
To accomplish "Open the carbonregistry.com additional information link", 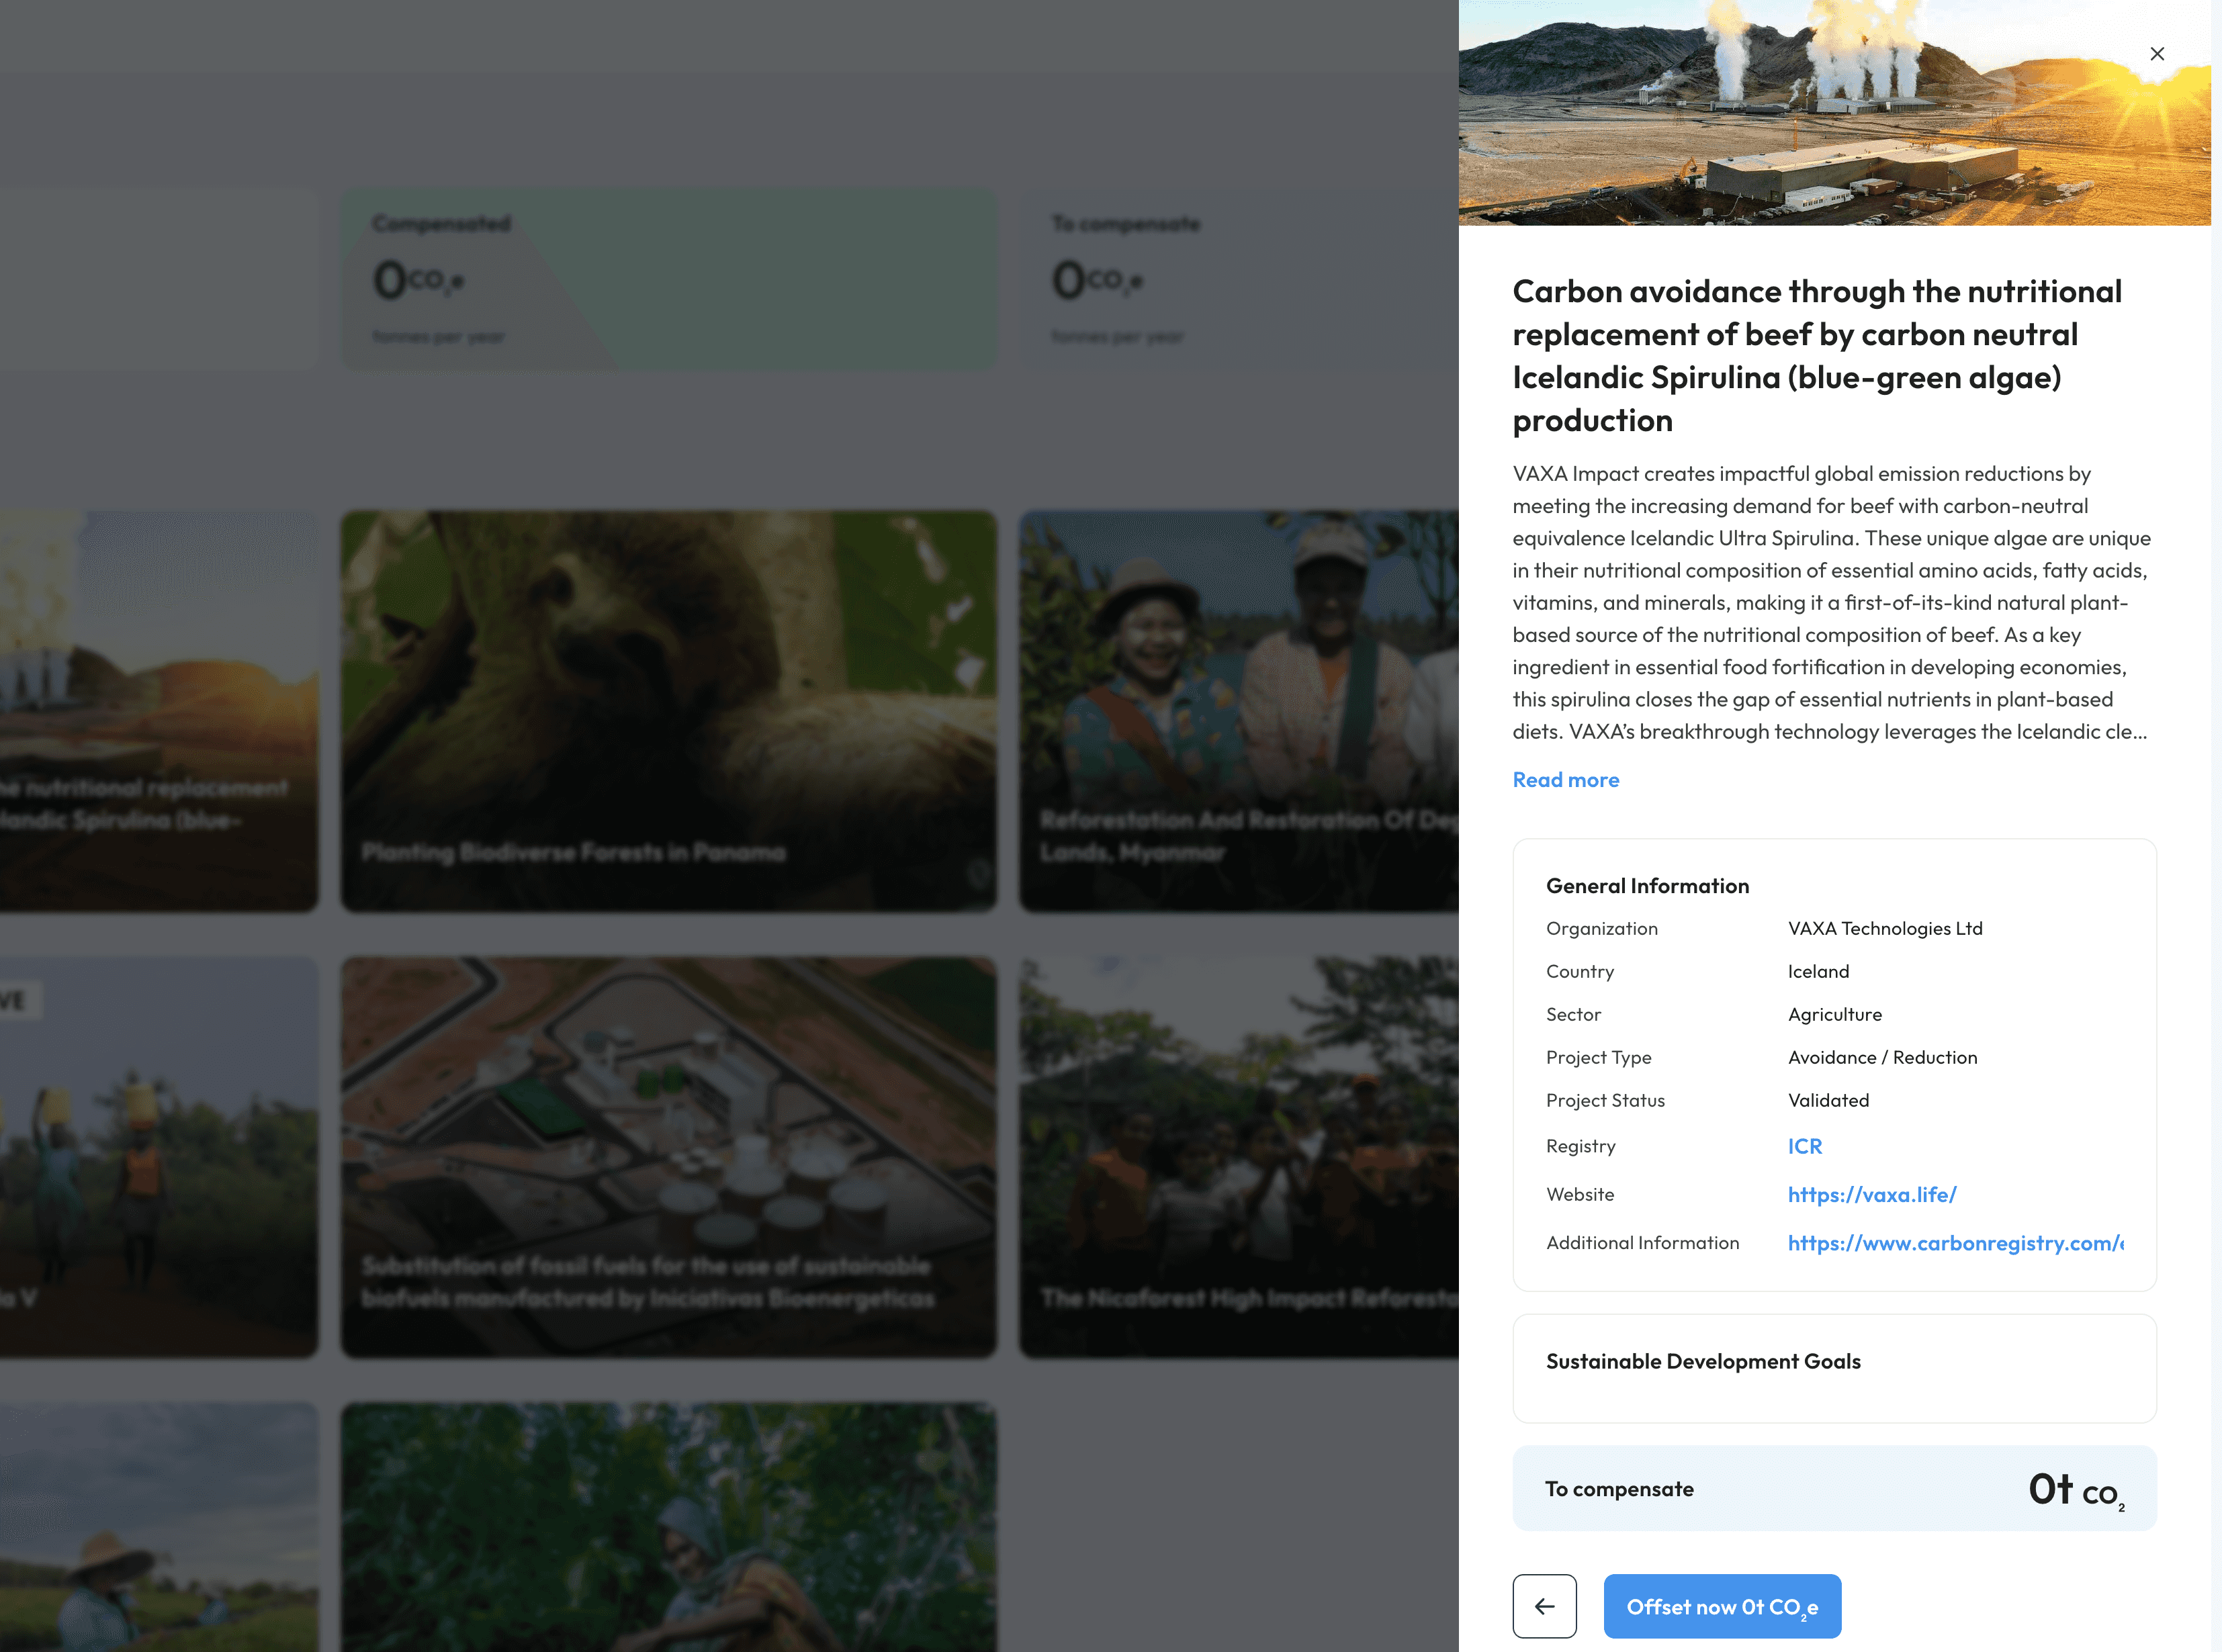I will click(1954, 1242).
